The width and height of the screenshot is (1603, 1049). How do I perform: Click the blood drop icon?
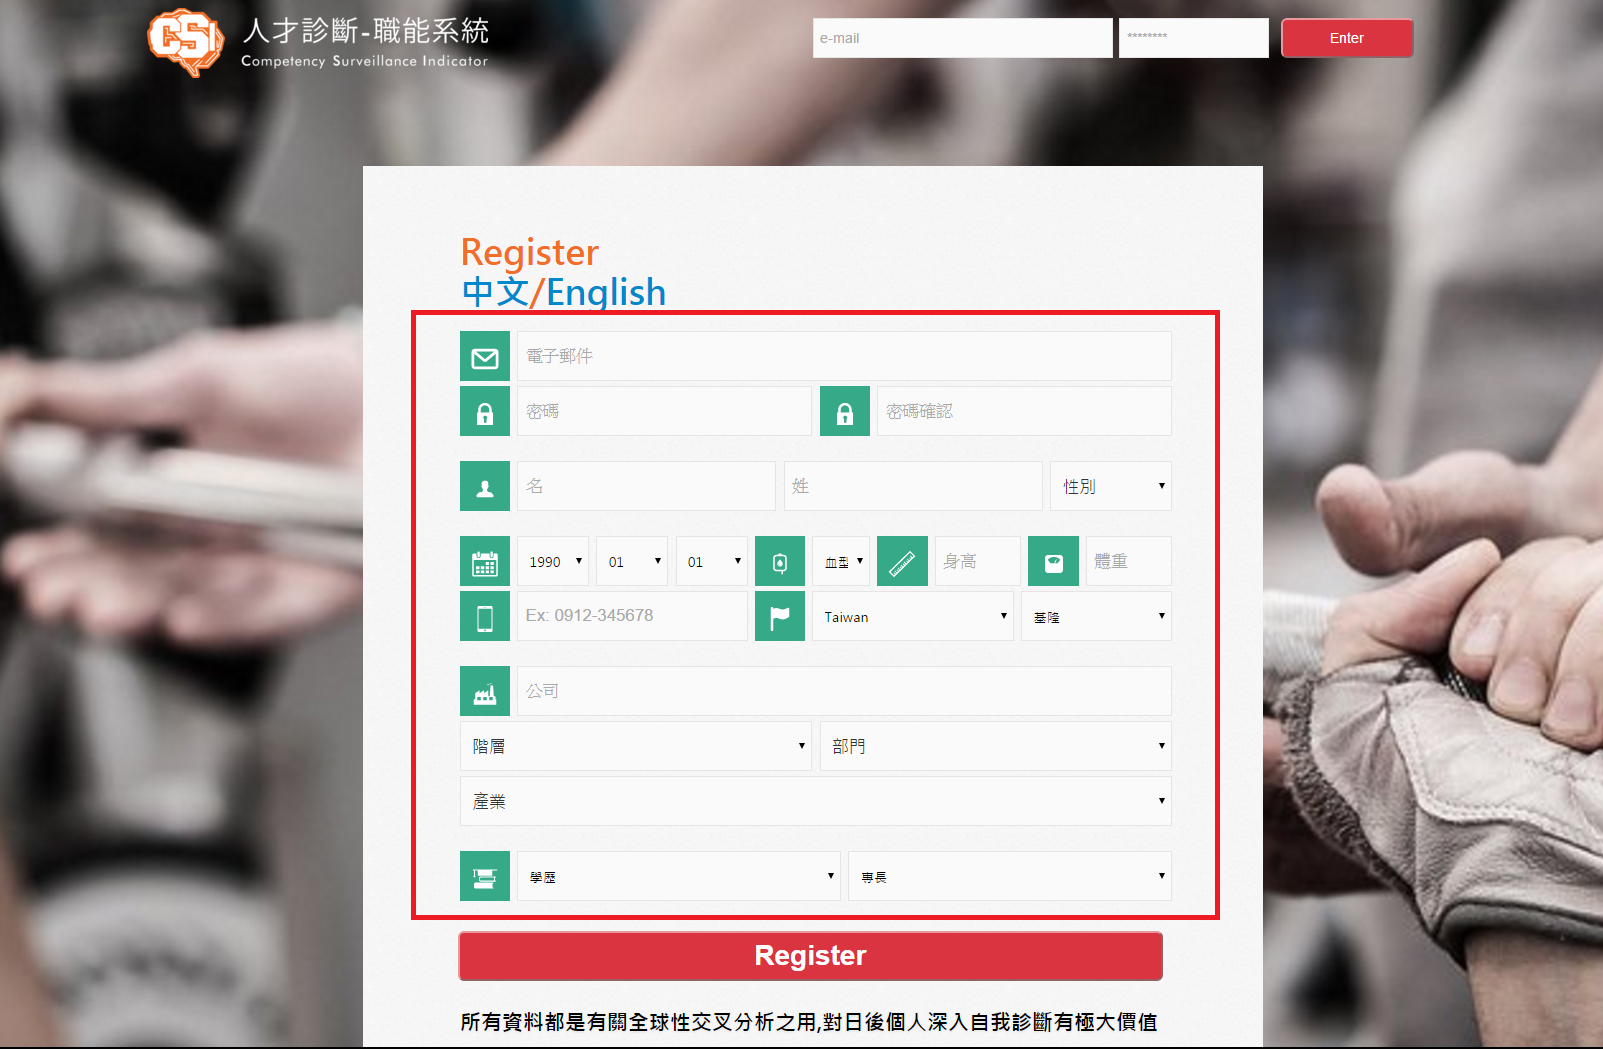click(x=780, y=562)
